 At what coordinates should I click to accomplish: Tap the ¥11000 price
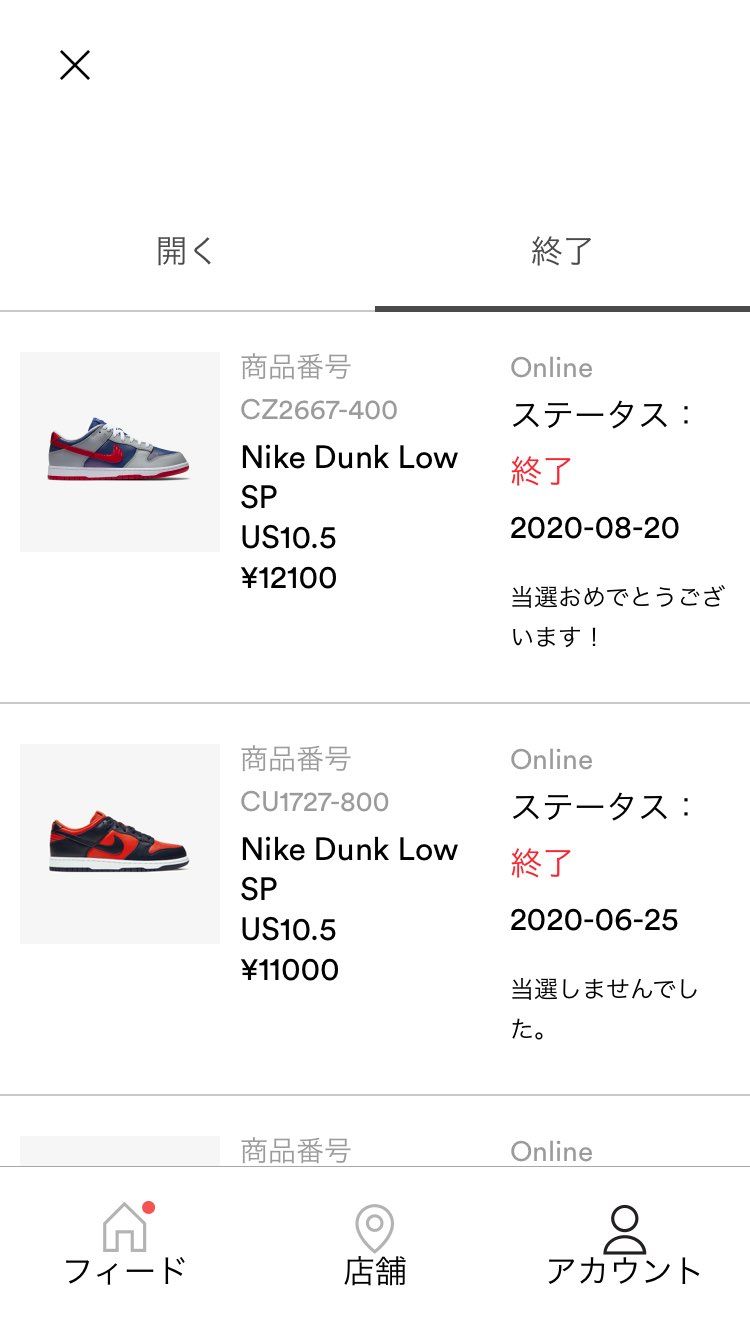click(290, 970)
